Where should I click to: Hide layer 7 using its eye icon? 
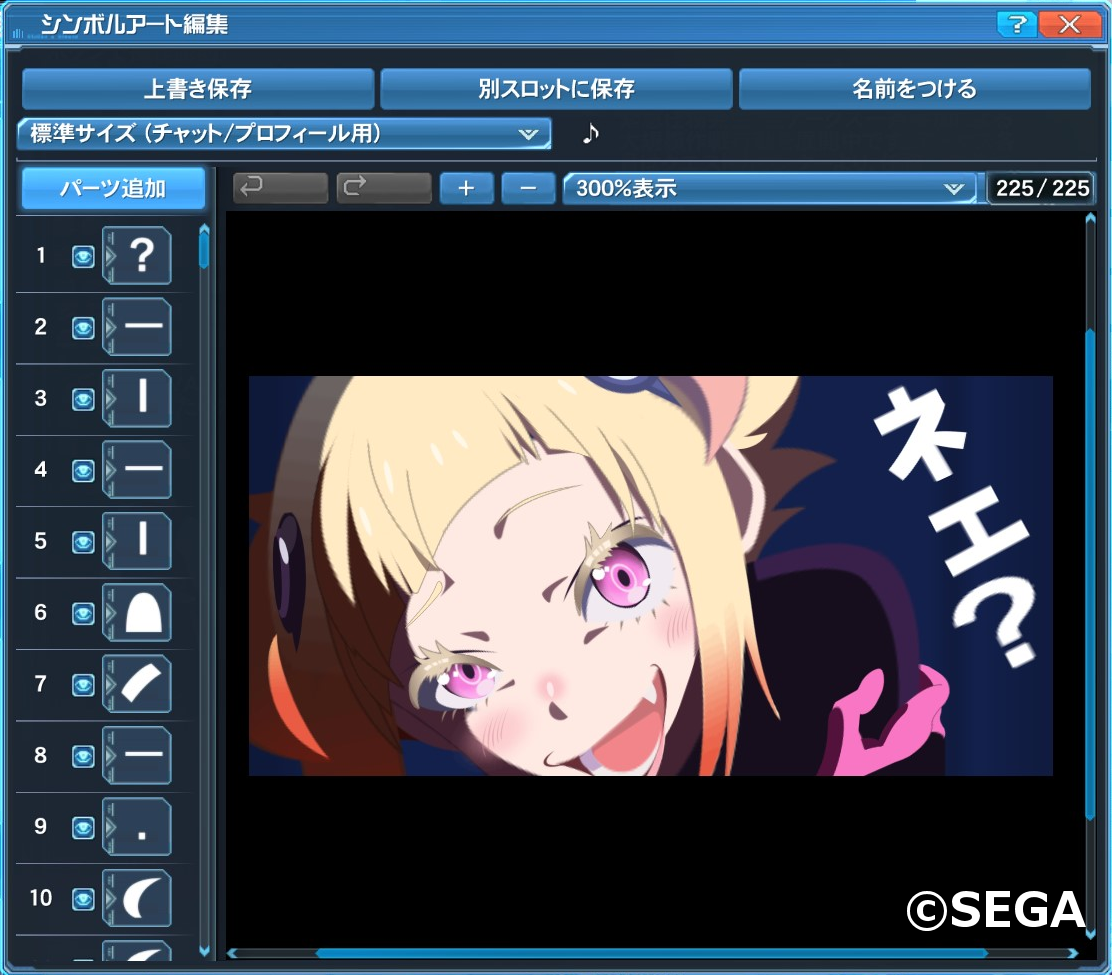click(x=83, y=685)
